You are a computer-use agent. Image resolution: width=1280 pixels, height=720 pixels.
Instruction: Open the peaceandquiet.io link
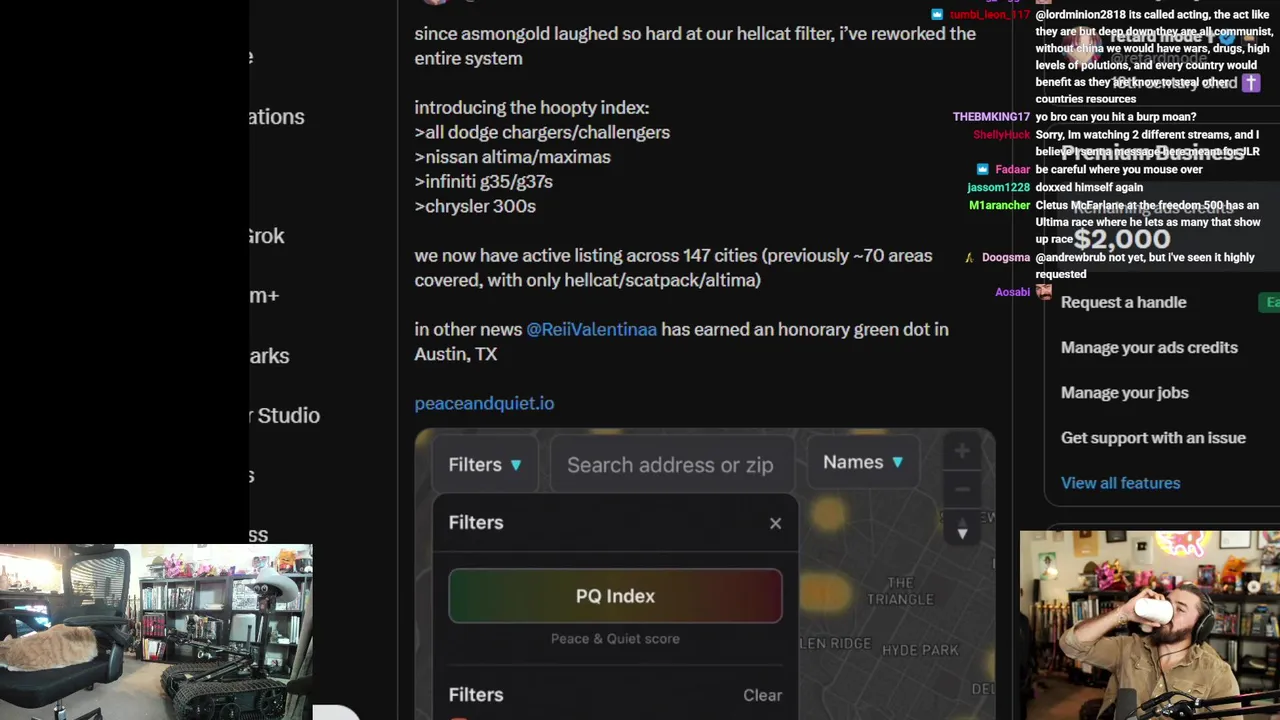(484, 403)
